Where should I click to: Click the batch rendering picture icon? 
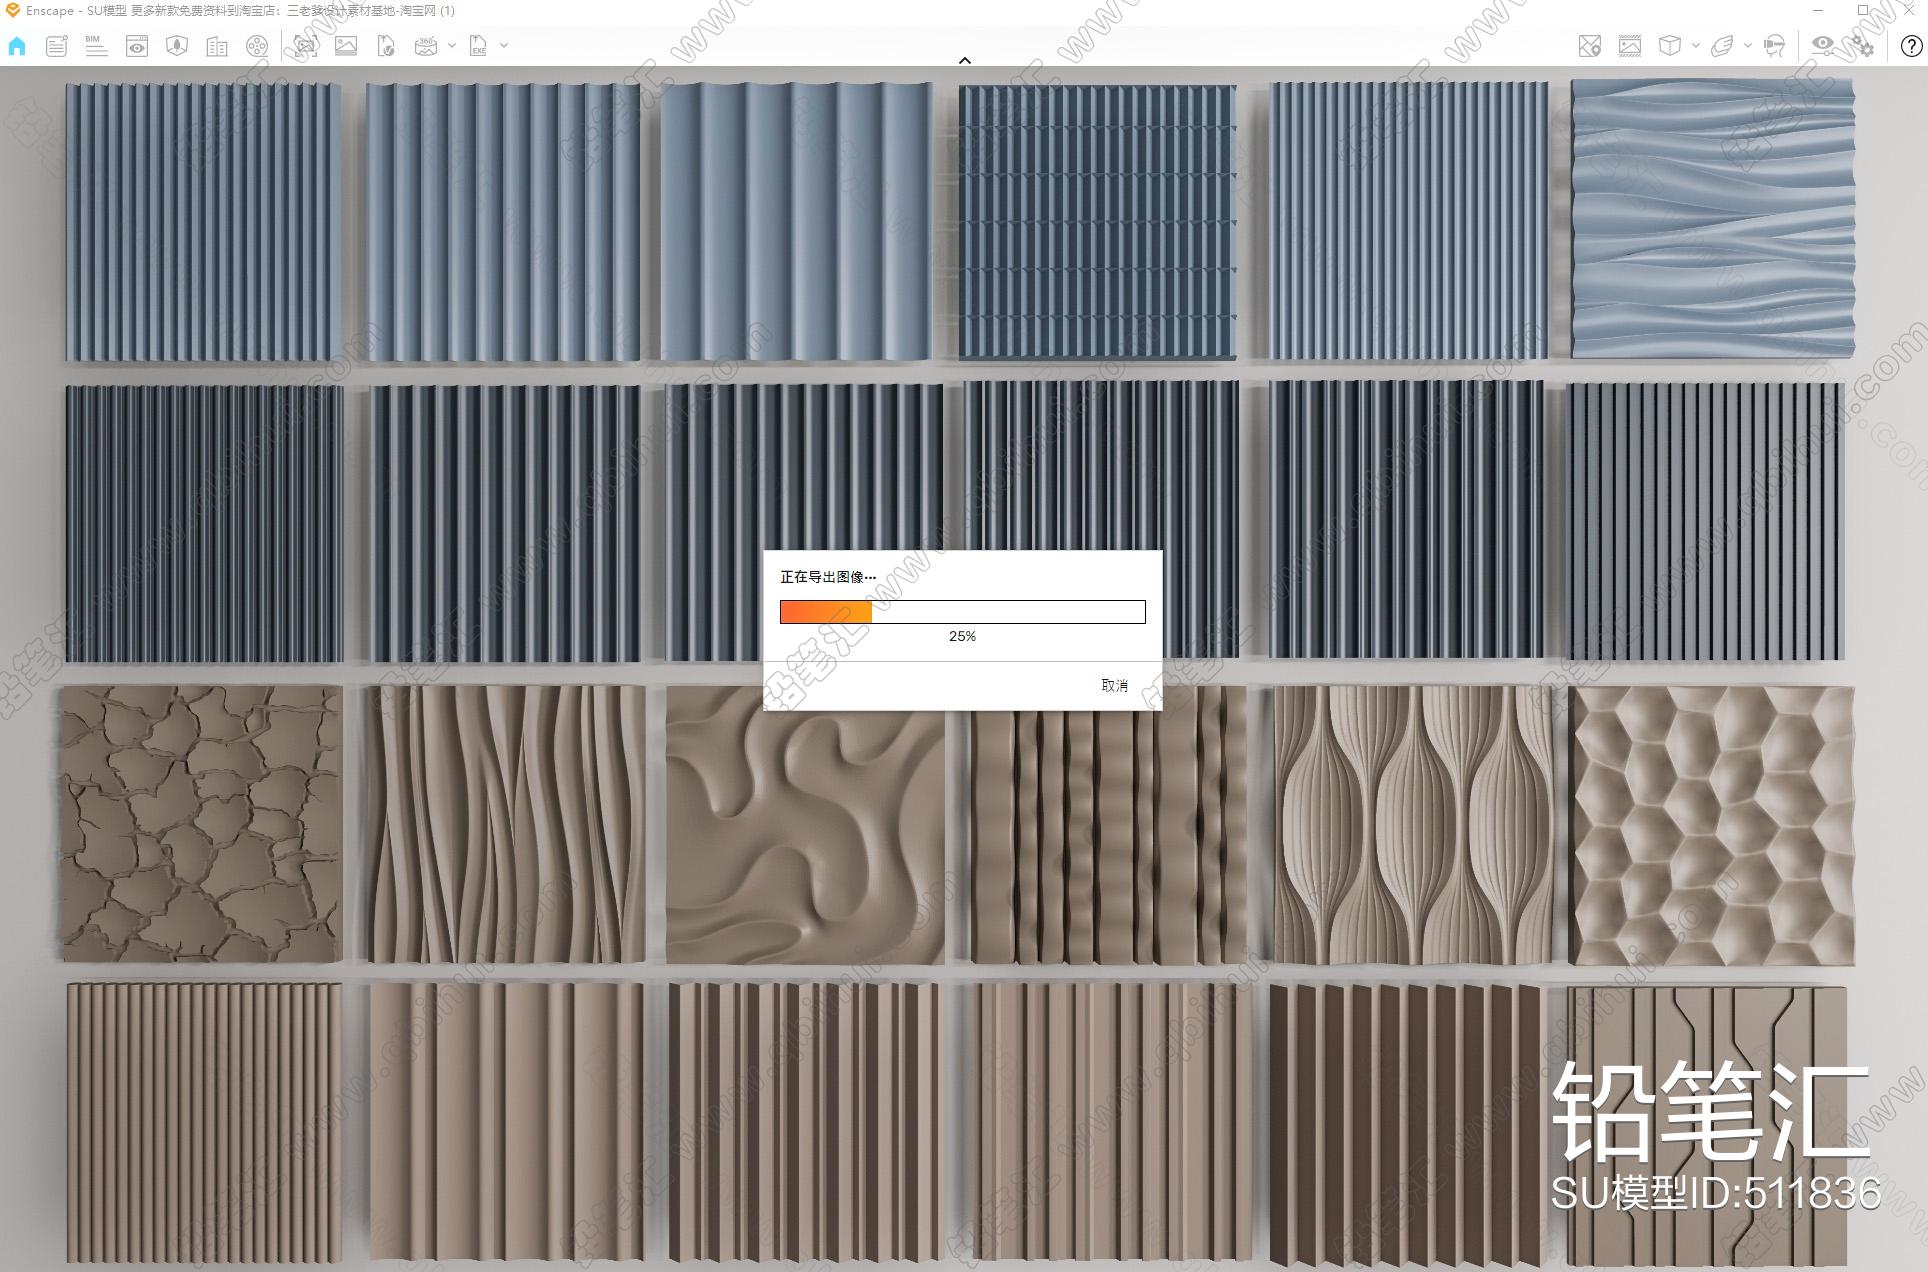point(346,46)
